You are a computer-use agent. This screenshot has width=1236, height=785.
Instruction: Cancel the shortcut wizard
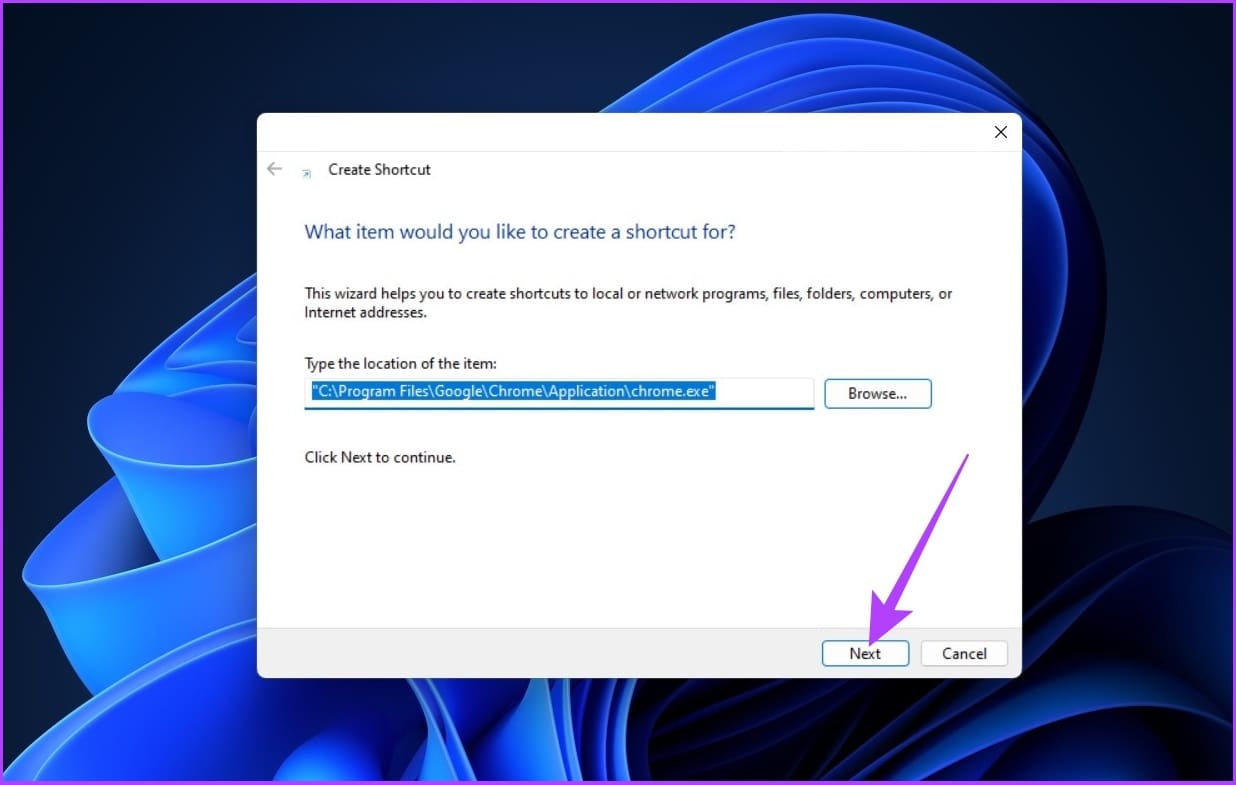[964, 653]
